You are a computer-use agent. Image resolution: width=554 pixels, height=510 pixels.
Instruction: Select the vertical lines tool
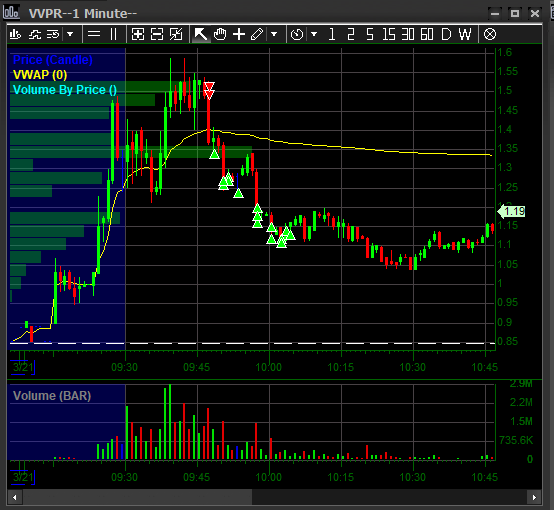click(113, 34)
